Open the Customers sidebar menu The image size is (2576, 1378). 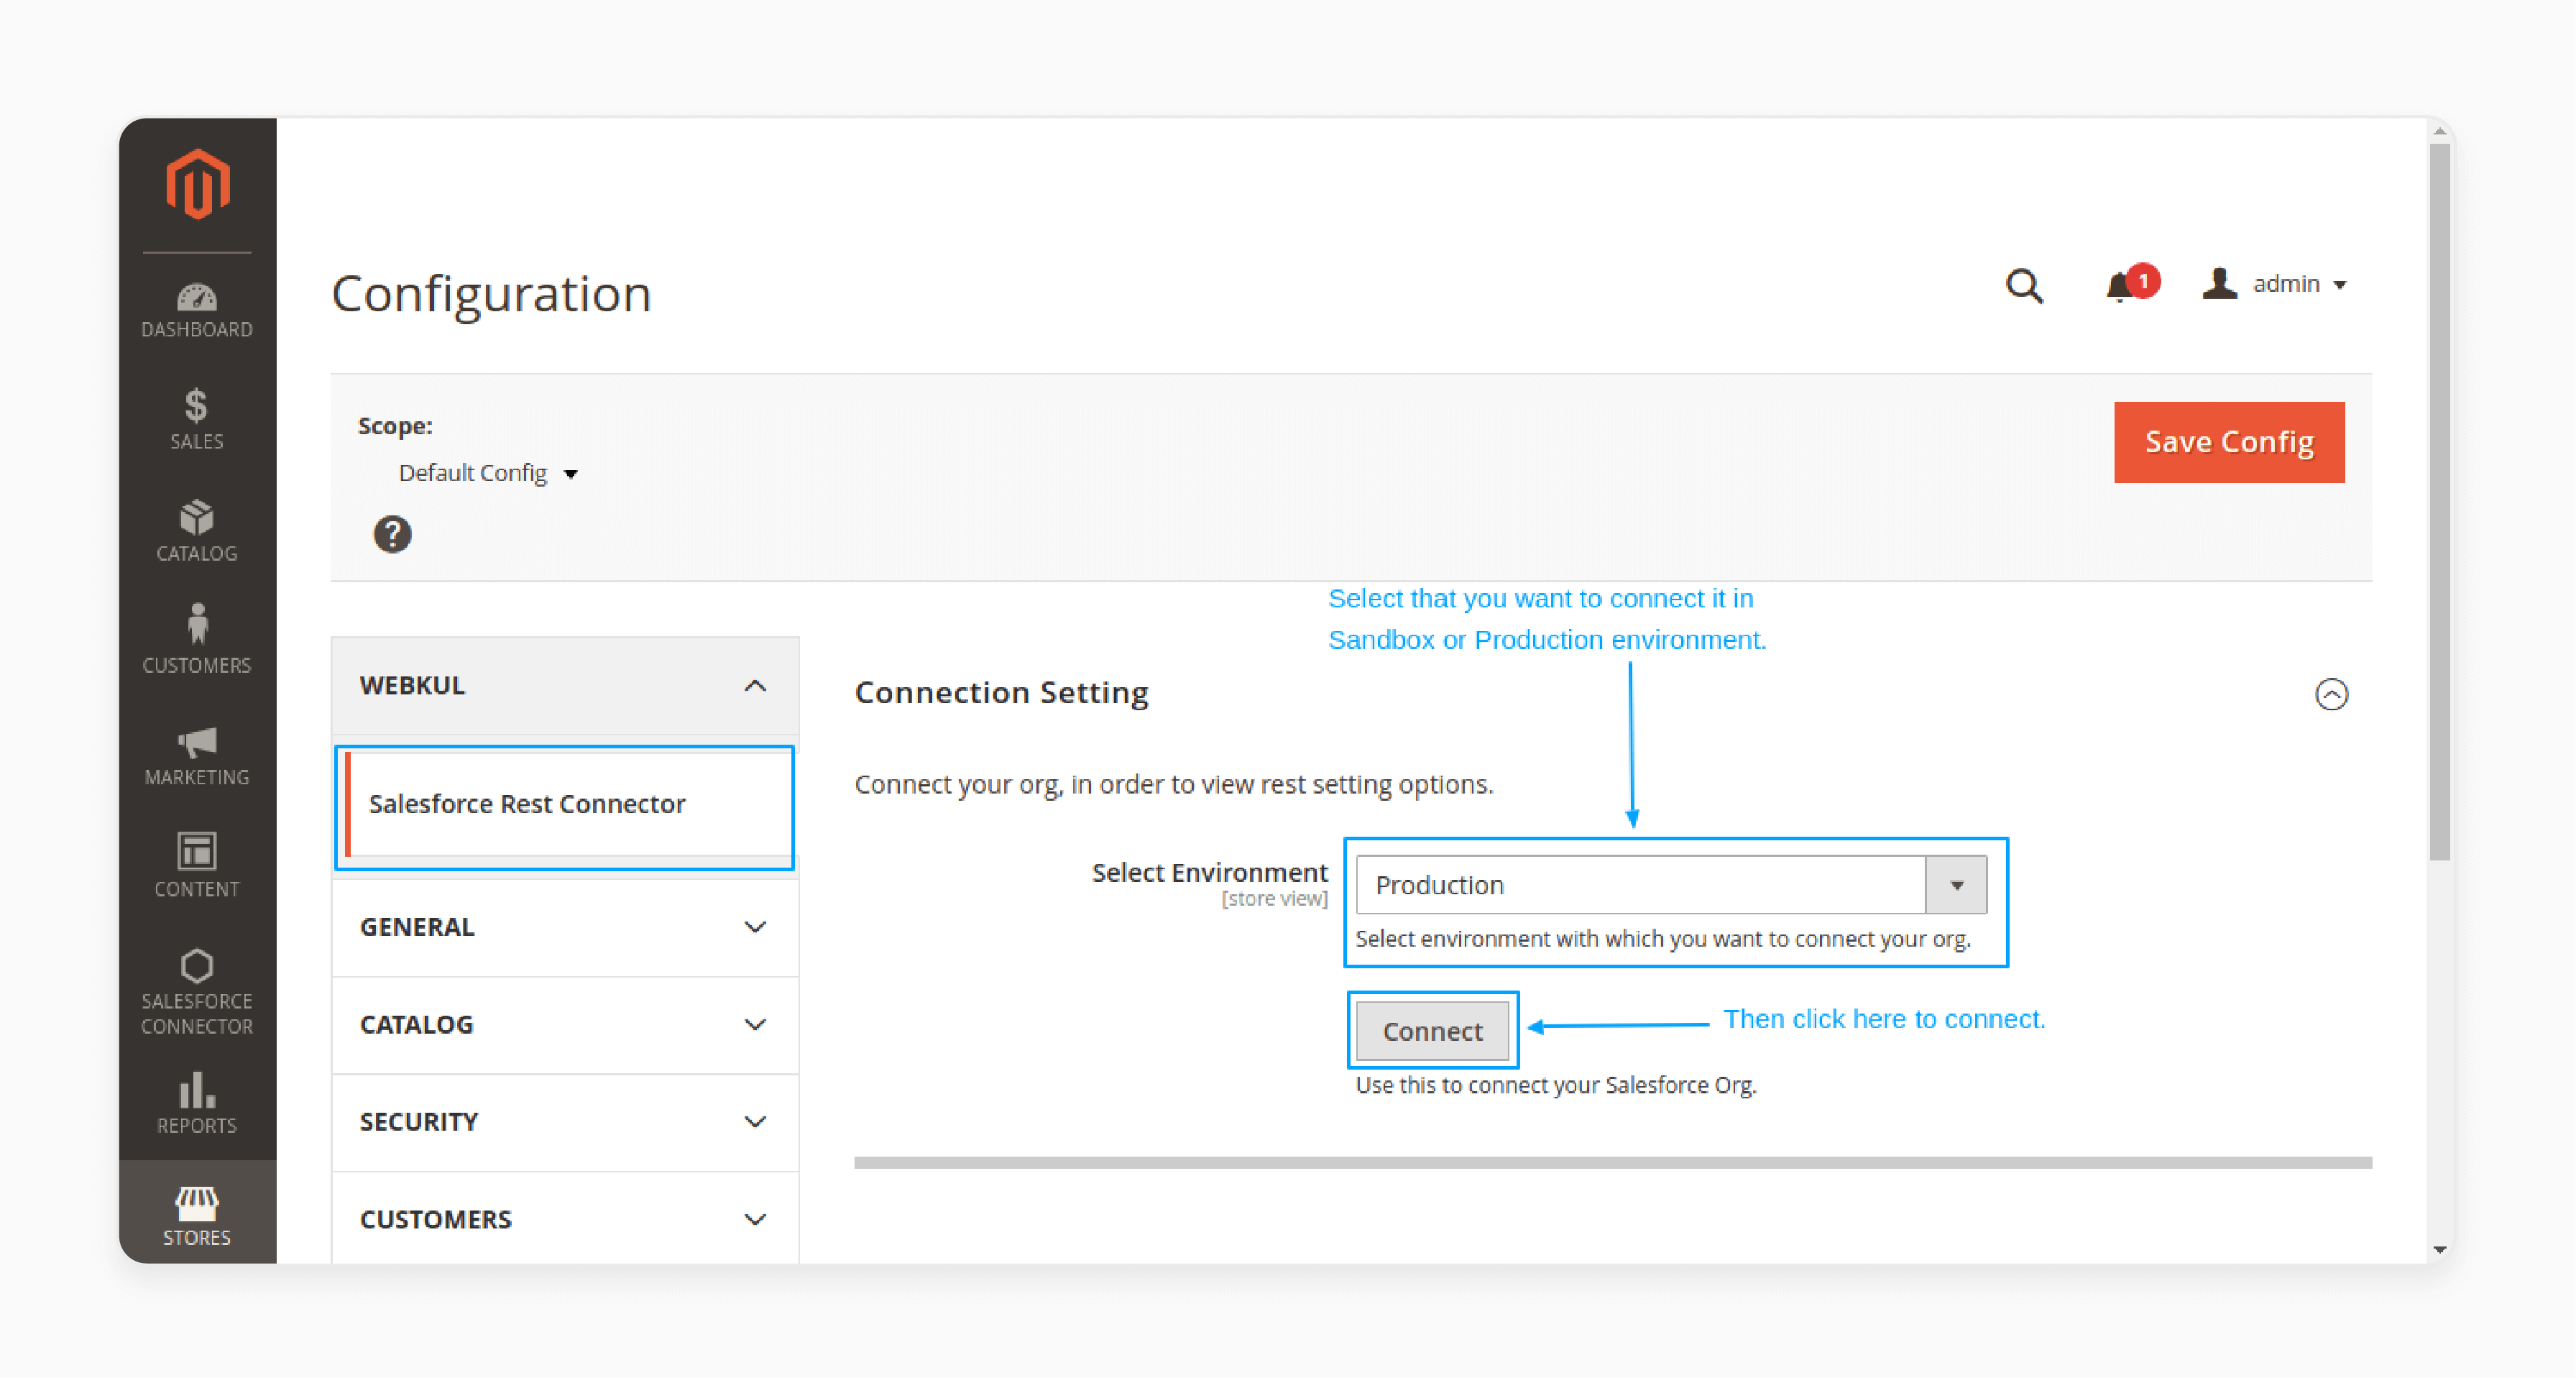[x=197, y=640]
